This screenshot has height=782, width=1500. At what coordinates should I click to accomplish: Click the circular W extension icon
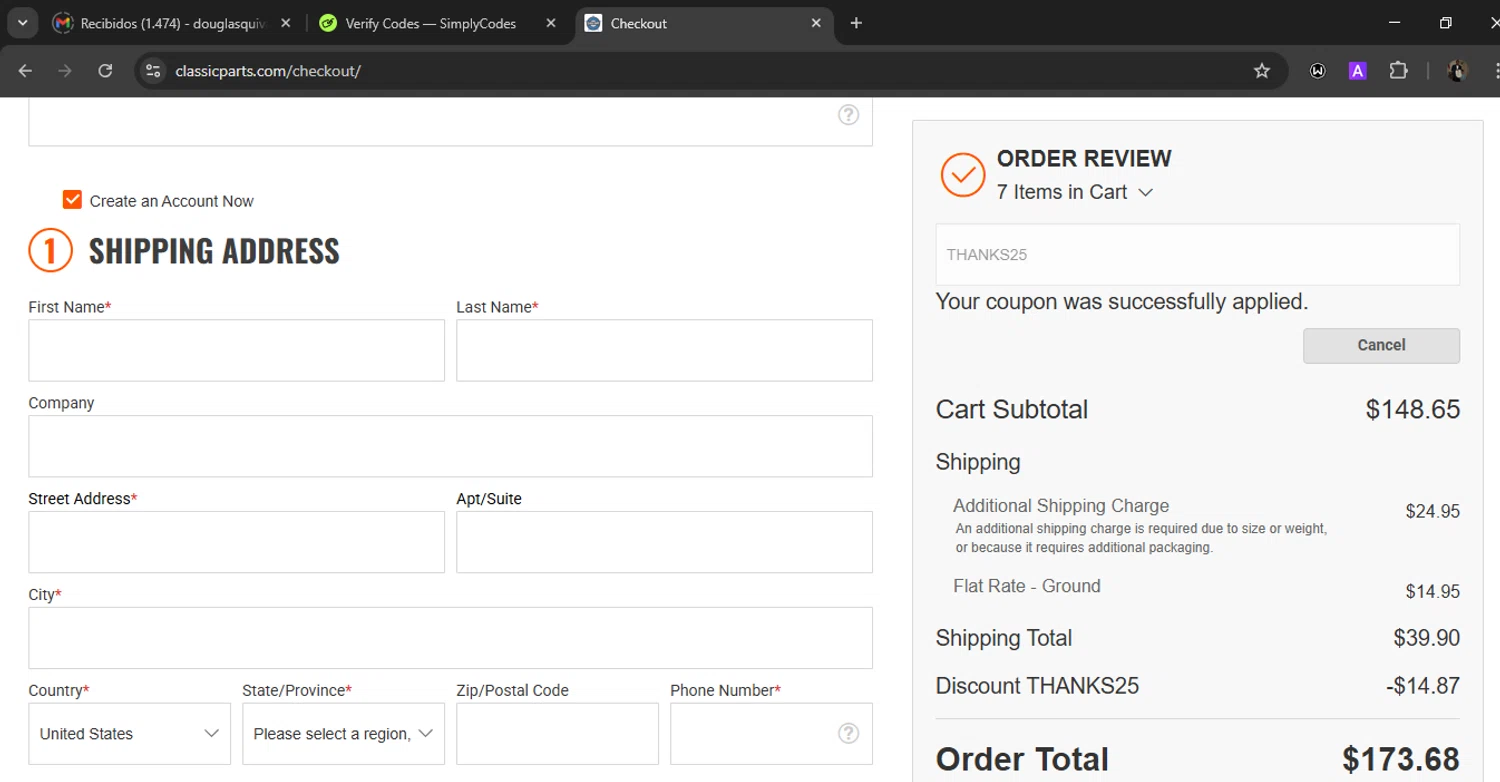[1318, 71]
